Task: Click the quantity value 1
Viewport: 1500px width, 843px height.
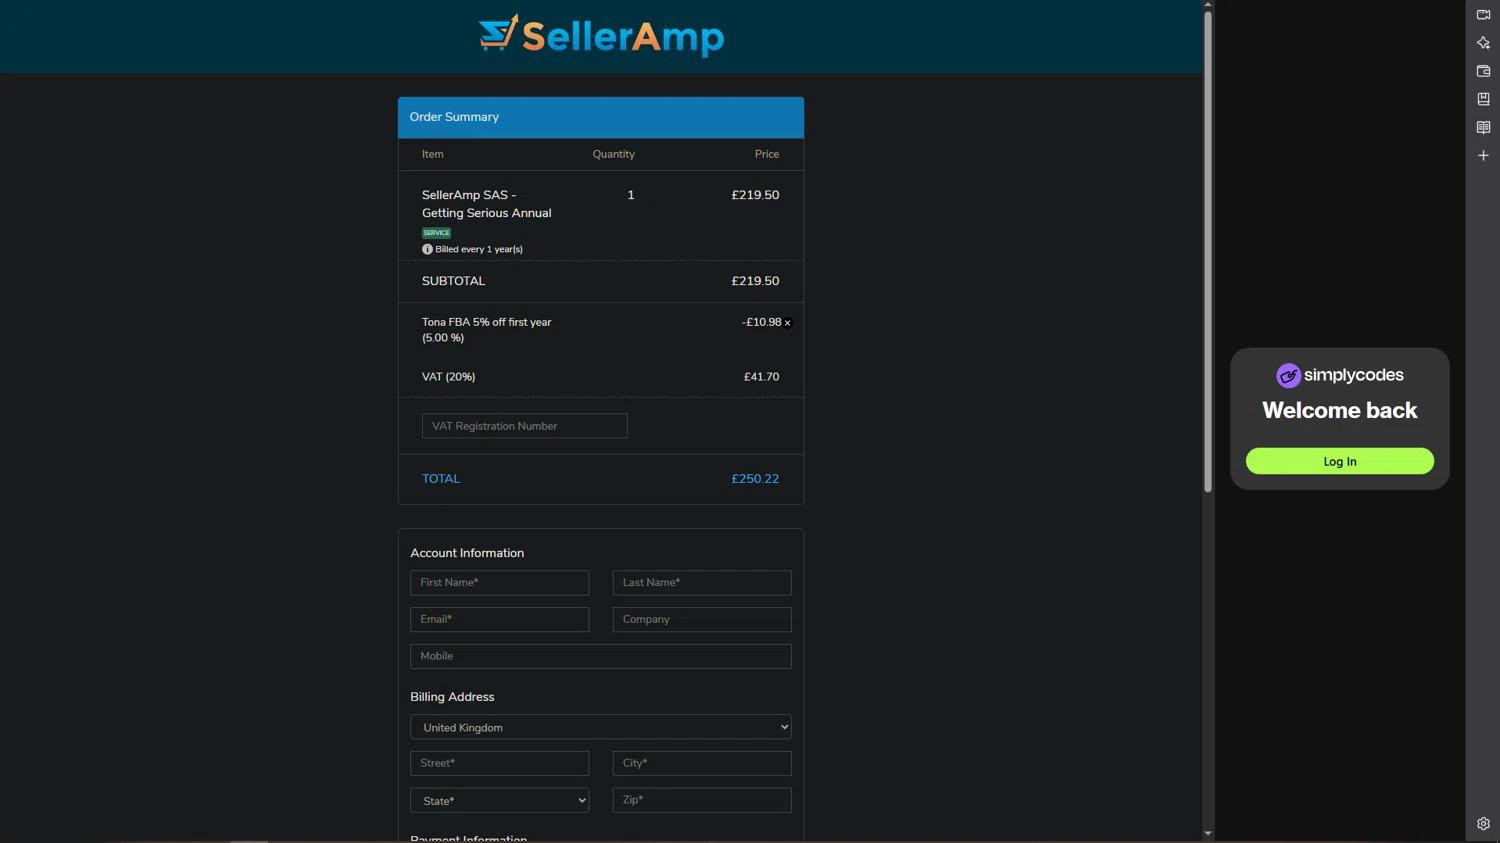Action: point(631,195)
